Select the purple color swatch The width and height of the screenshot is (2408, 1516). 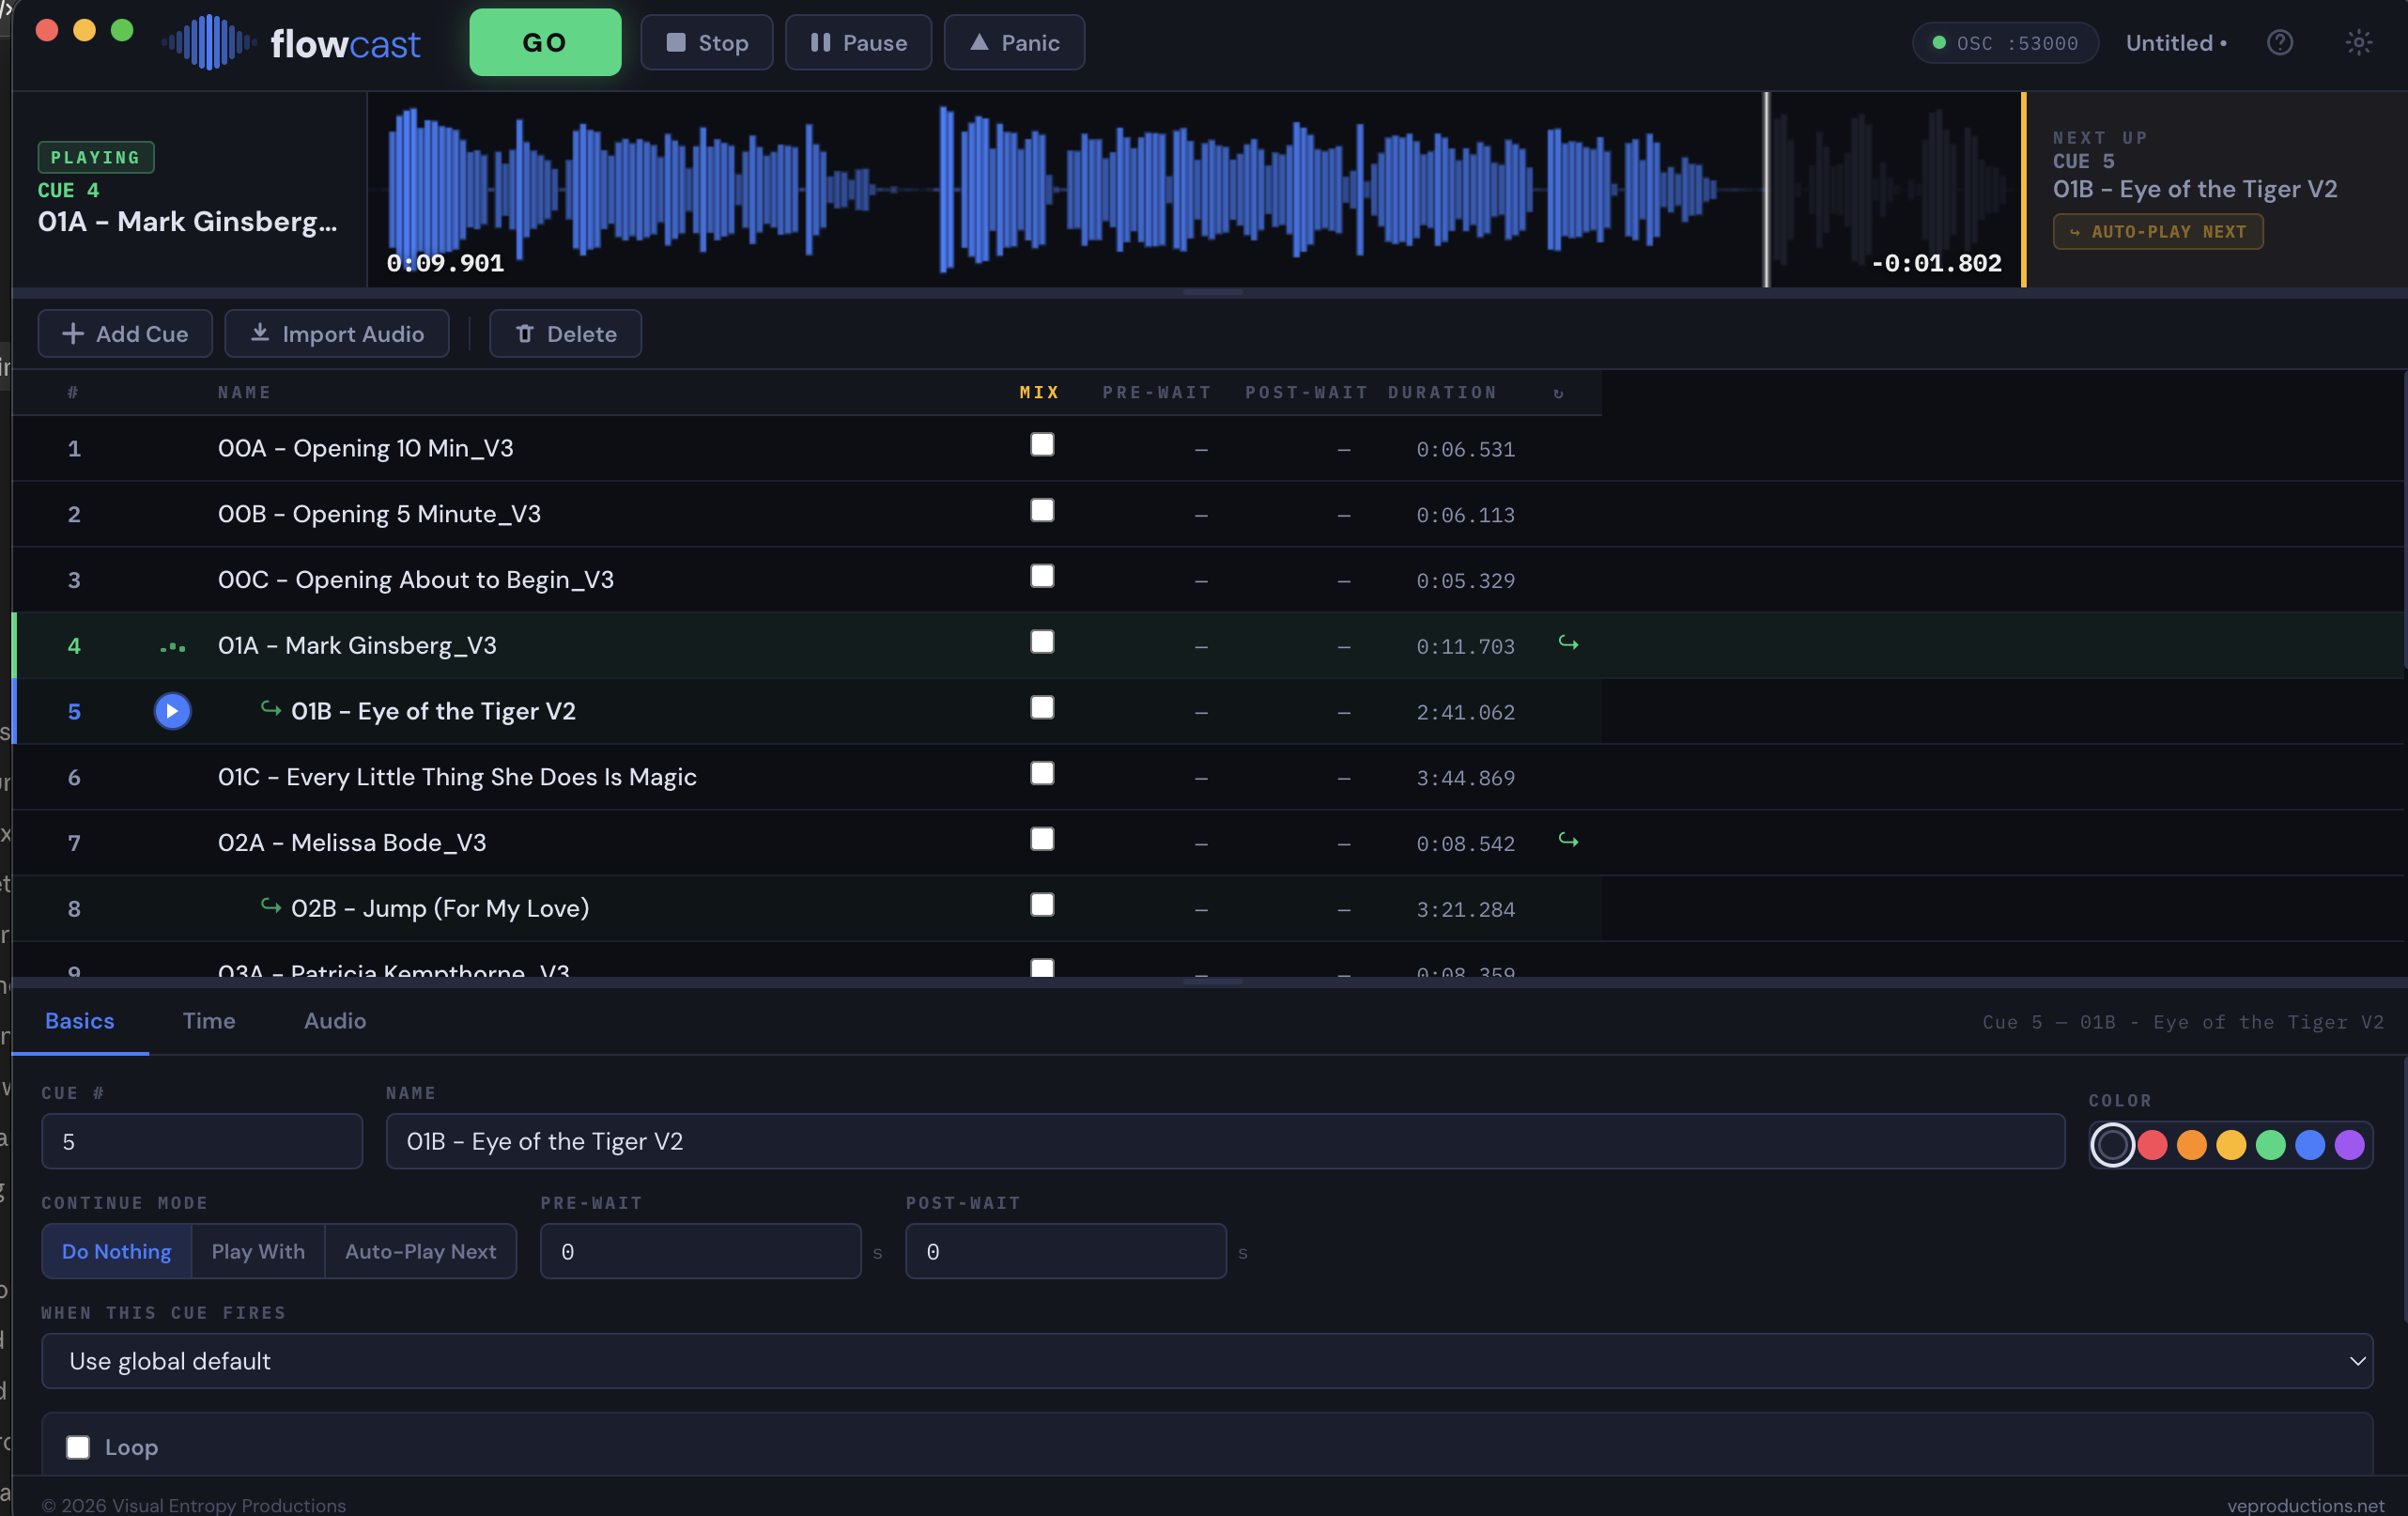(x=2350, y=1145)
